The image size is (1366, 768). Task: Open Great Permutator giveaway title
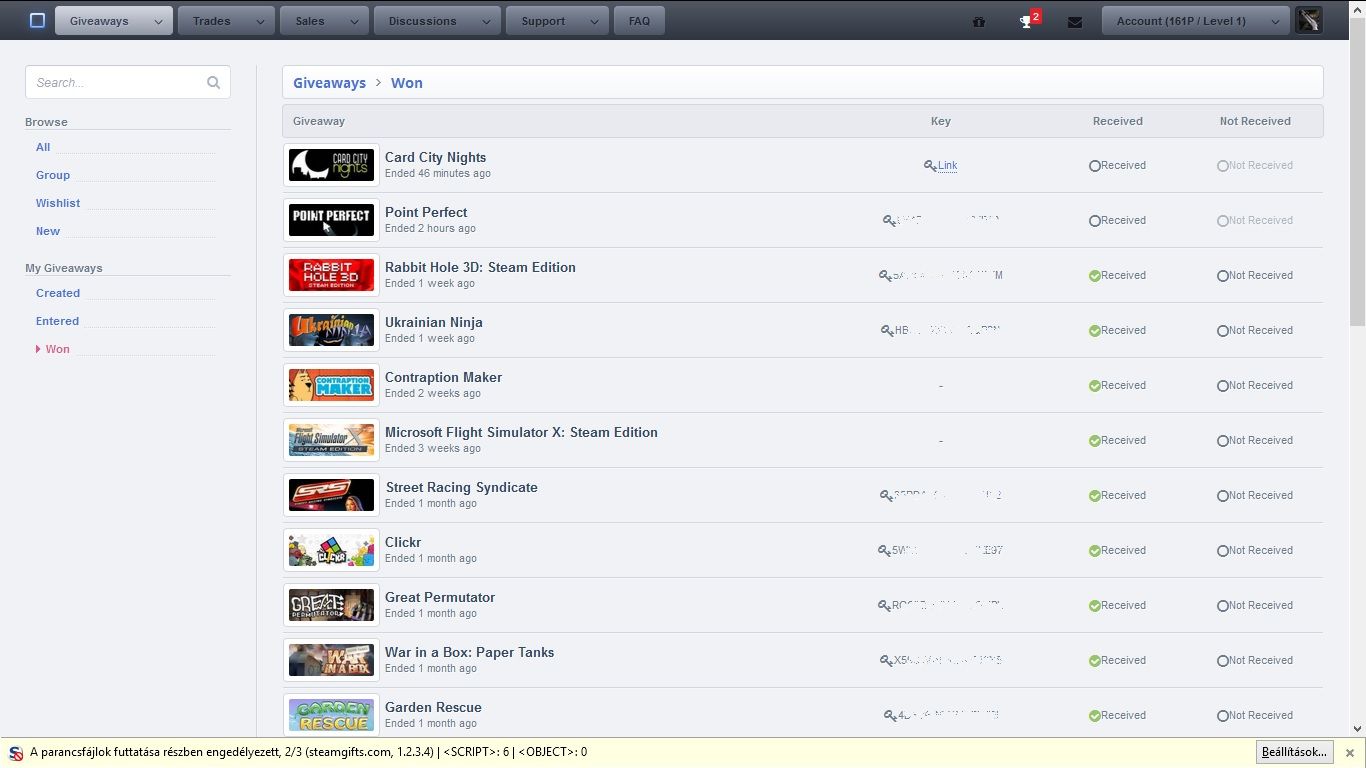pyautogui.click(x=440, y=597)
